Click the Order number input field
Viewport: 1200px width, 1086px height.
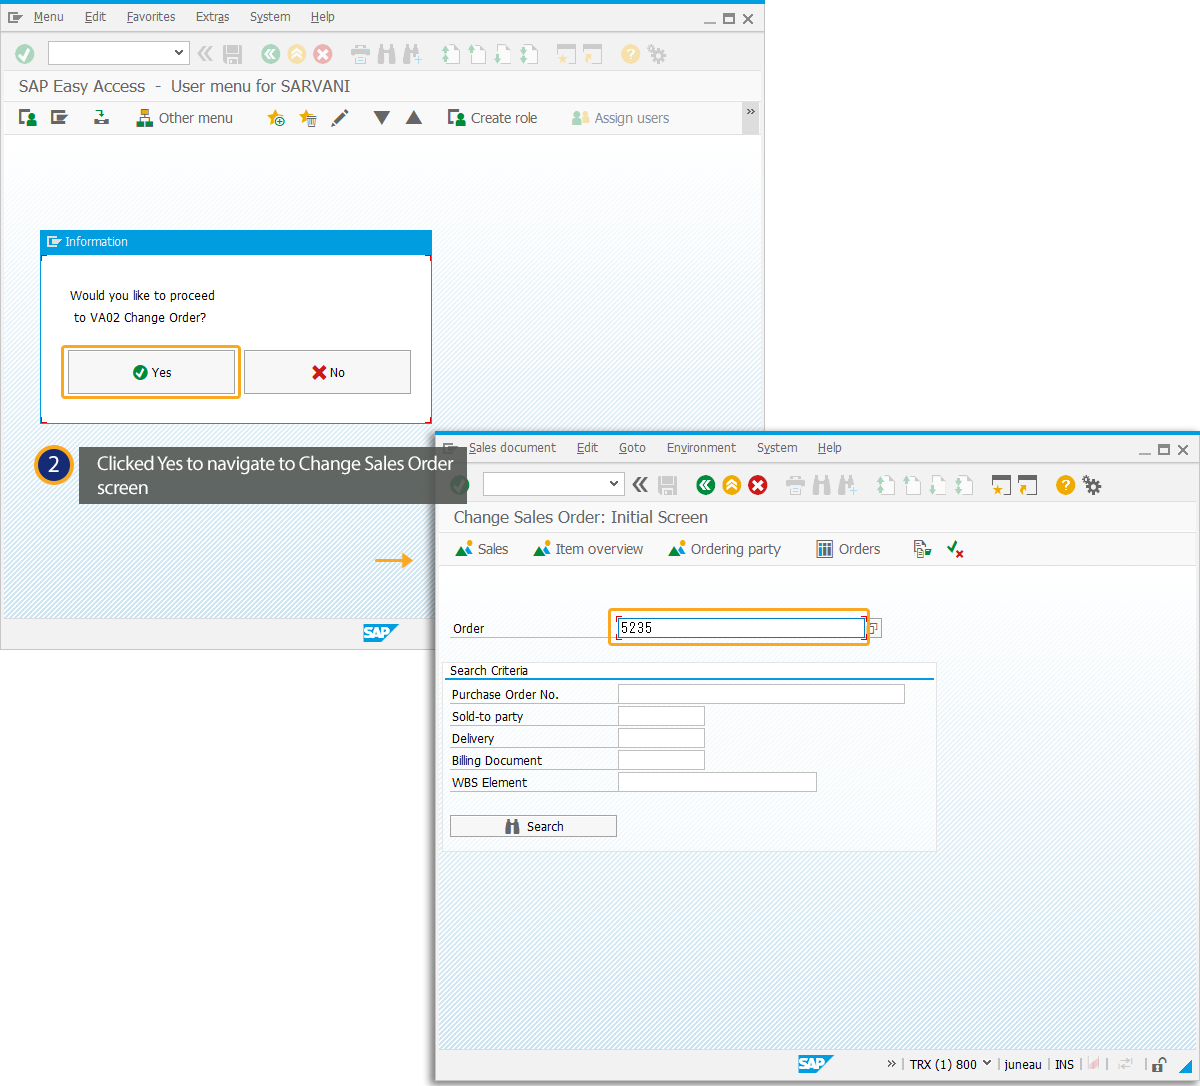pos(740,628)
